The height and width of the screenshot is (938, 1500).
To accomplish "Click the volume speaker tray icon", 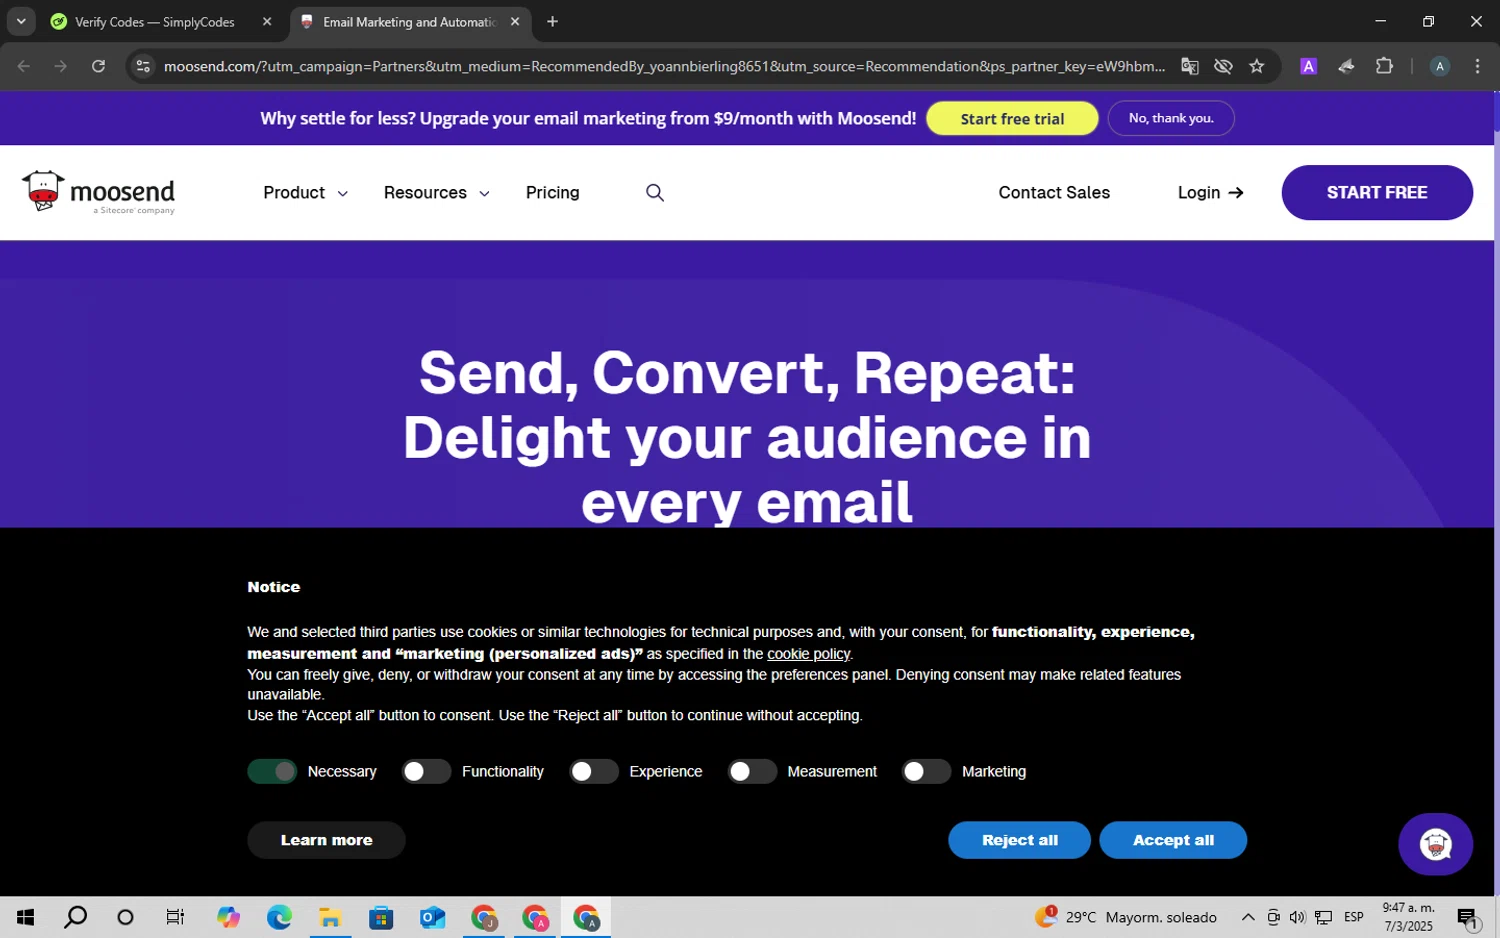I will pos(1297,917).
